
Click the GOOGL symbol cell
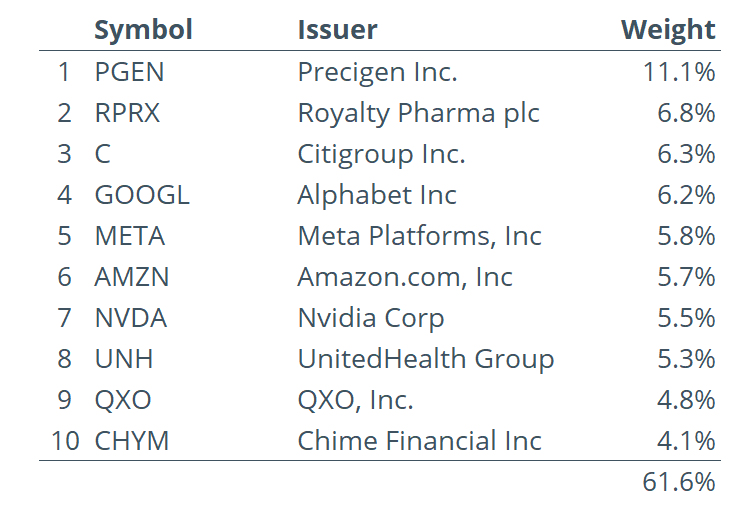click(142, 195)
